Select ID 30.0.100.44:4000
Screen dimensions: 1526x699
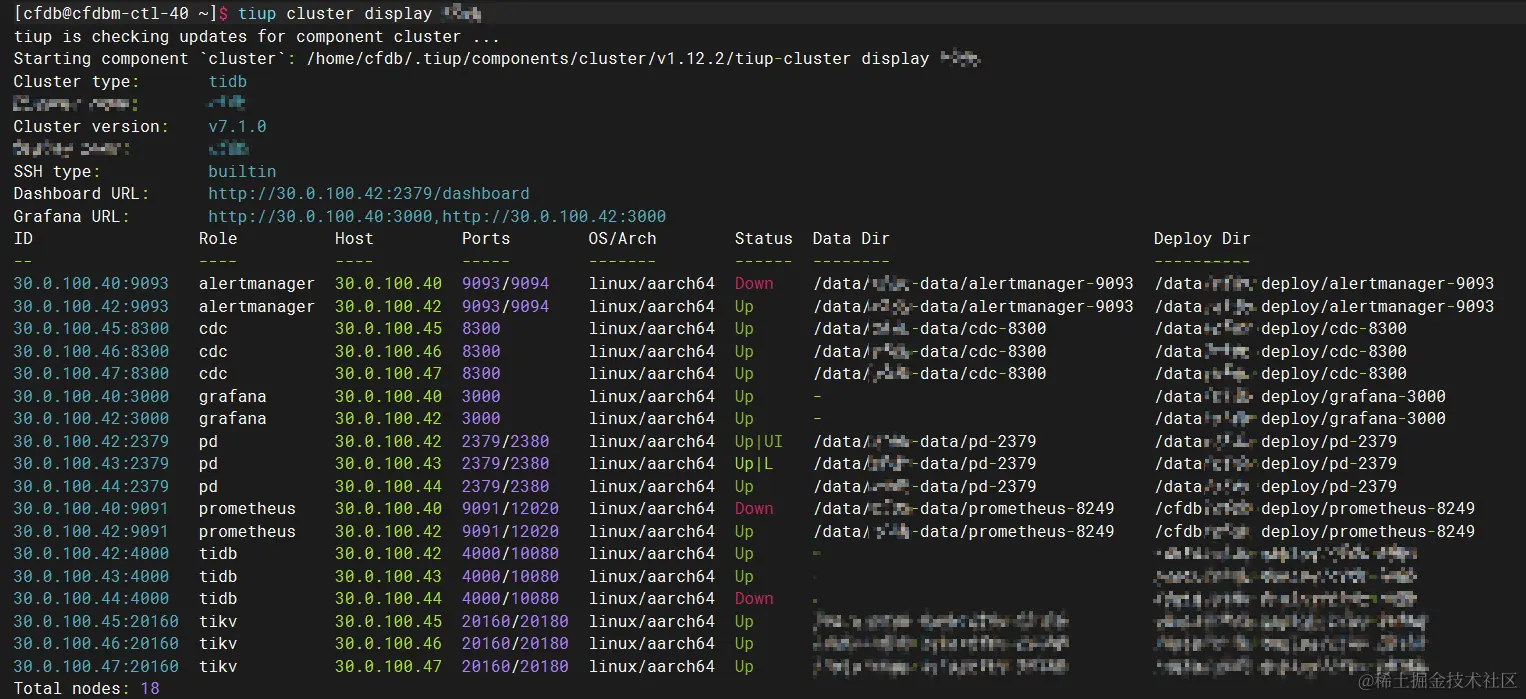91,599
